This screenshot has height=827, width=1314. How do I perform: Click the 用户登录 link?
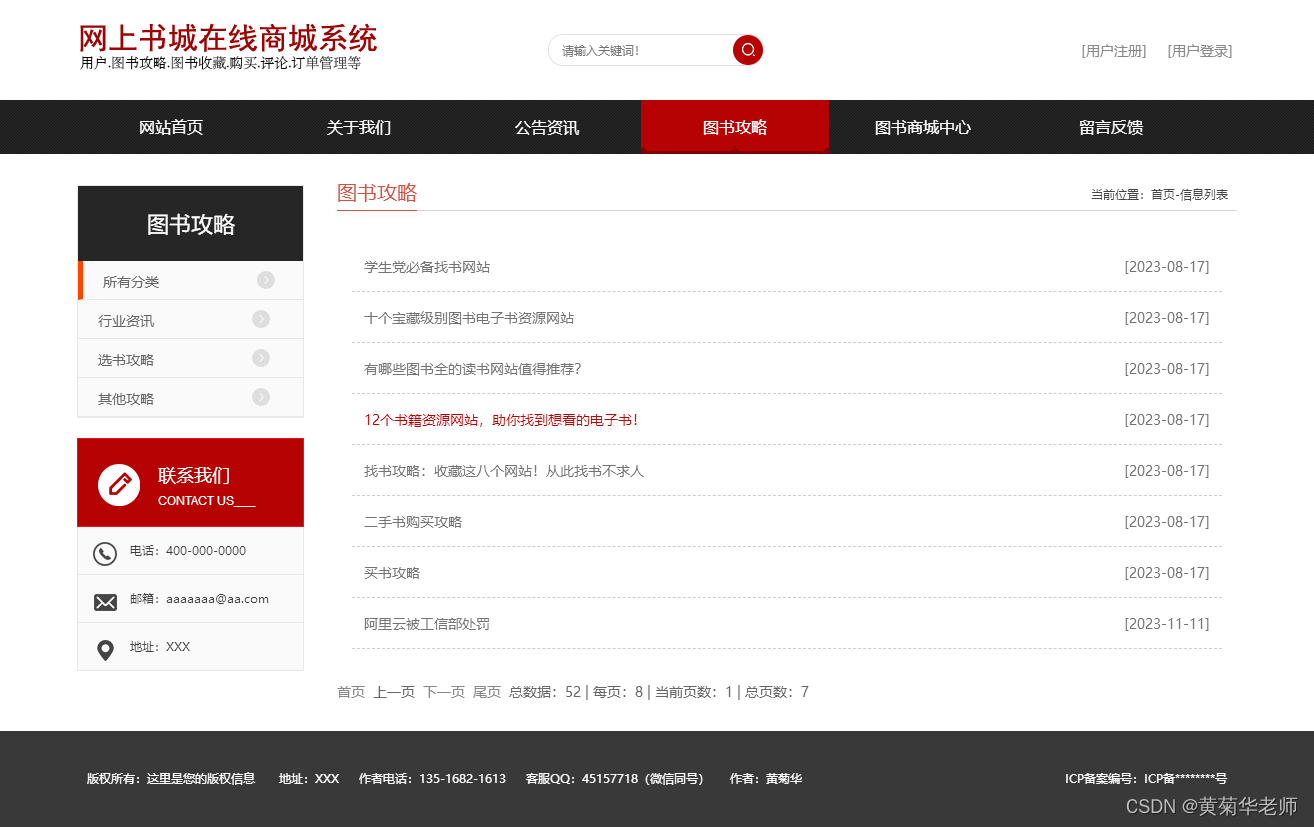(1199, 51)
